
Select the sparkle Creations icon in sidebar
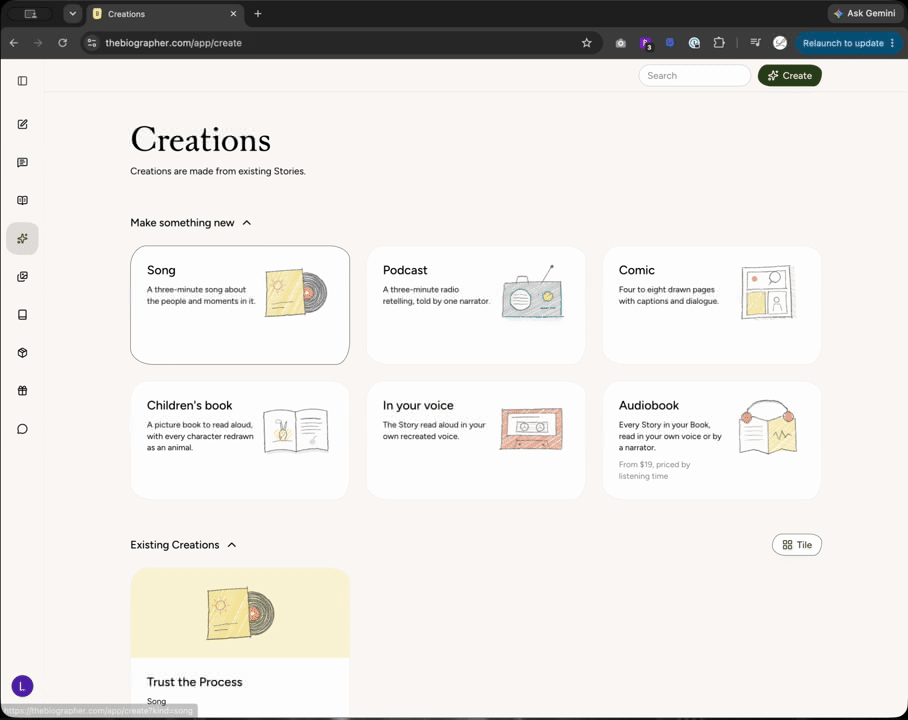tap(23, 239)
